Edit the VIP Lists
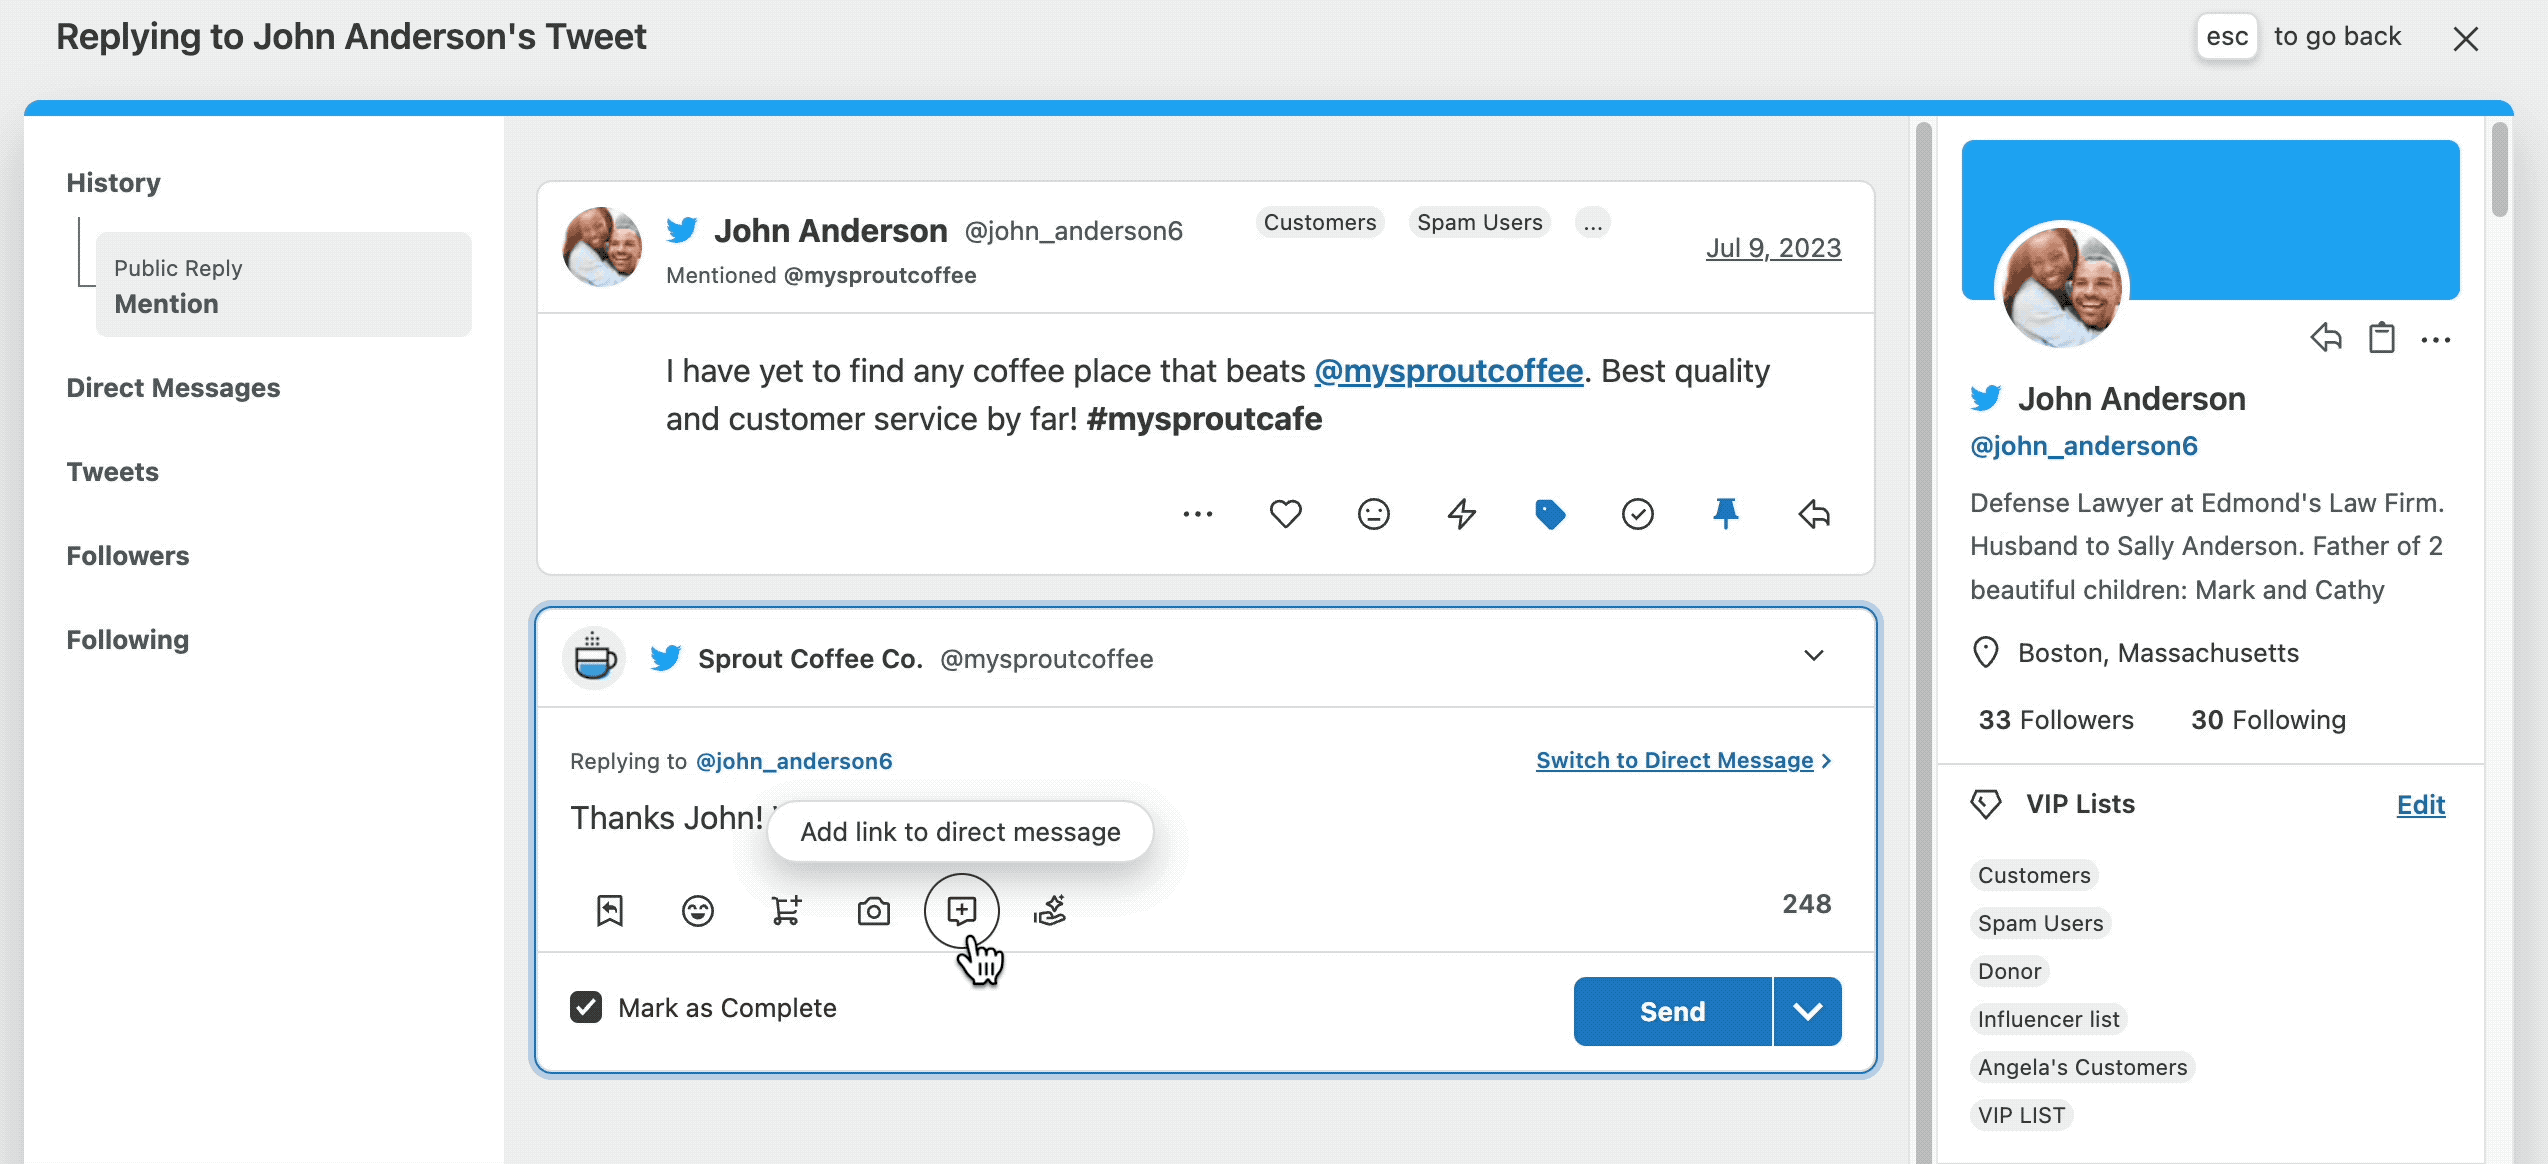This screenshot has width=2548, height=1164. (2421, 805)
